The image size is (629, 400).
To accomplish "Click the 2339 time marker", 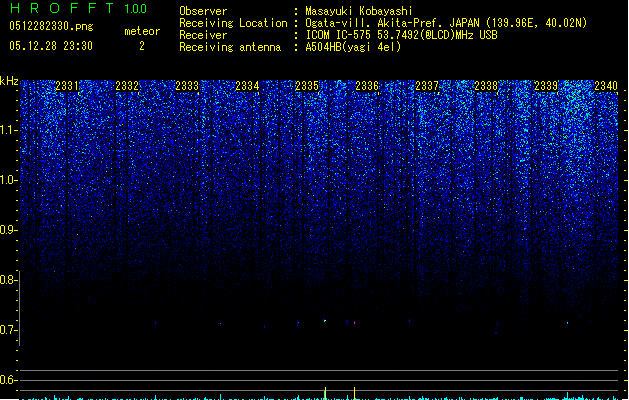I will coord(546,86).
